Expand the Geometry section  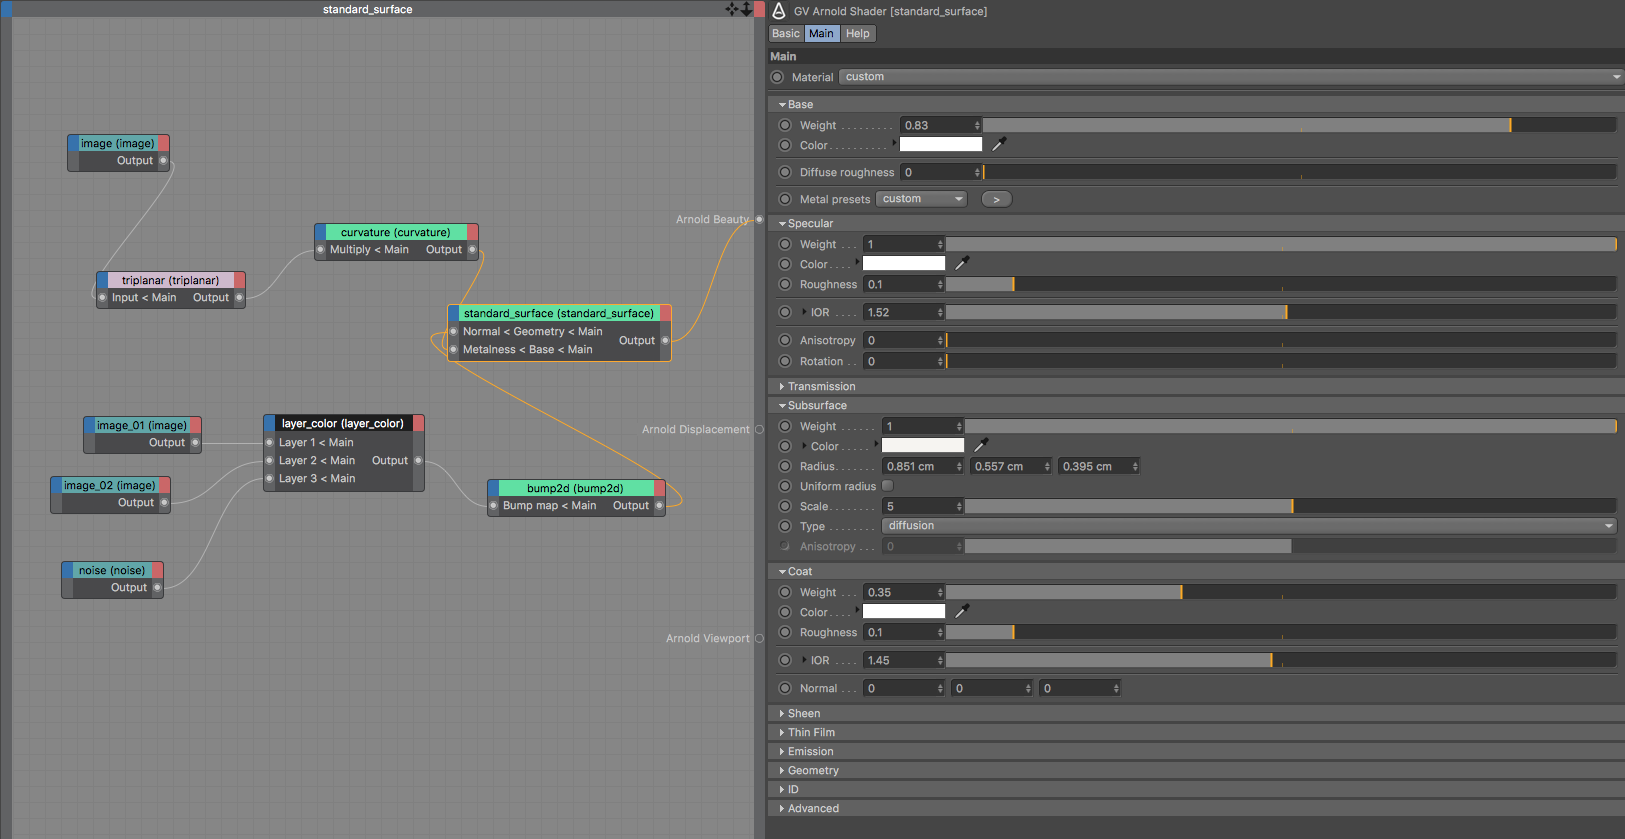pyautogui.click(x=782, y=770)
